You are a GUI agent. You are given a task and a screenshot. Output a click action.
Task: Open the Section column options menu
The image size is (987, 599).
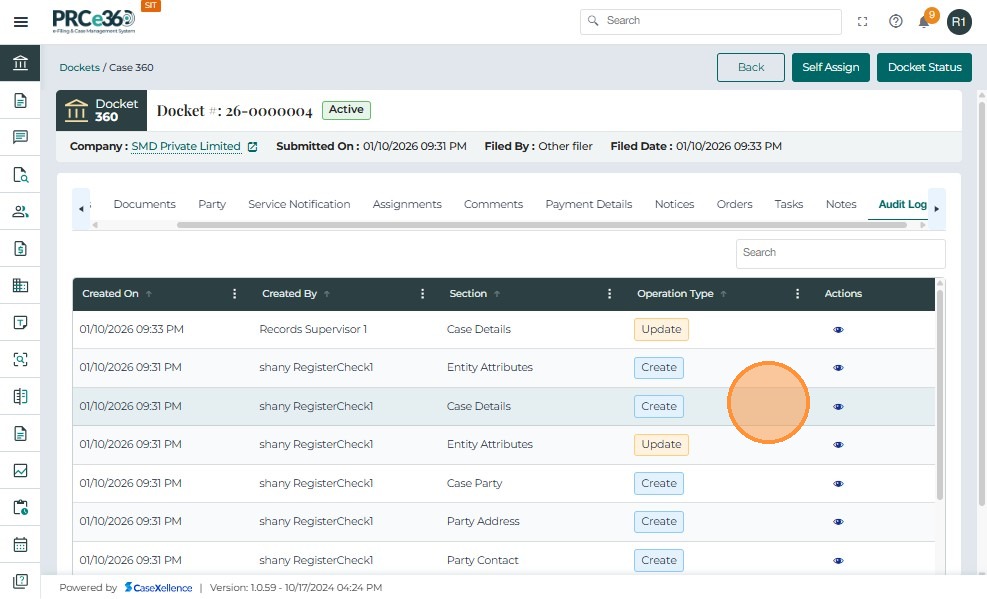(x=610, y=294)
